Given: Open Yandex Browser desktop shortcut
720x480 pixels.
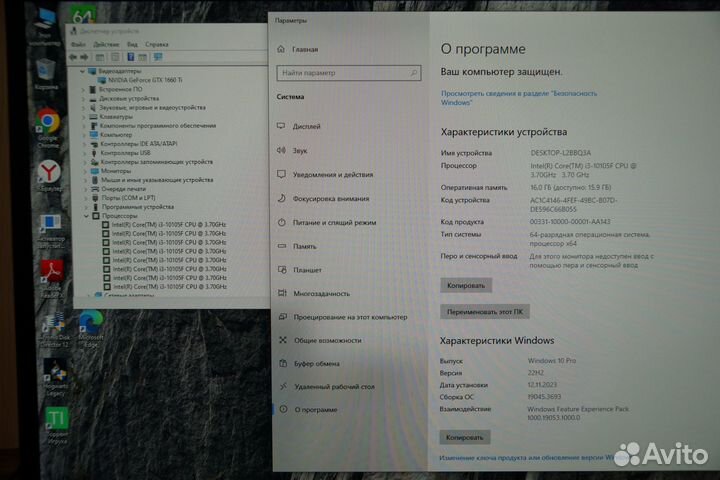Looking at the screenshot, I should (x=49, y=173).
